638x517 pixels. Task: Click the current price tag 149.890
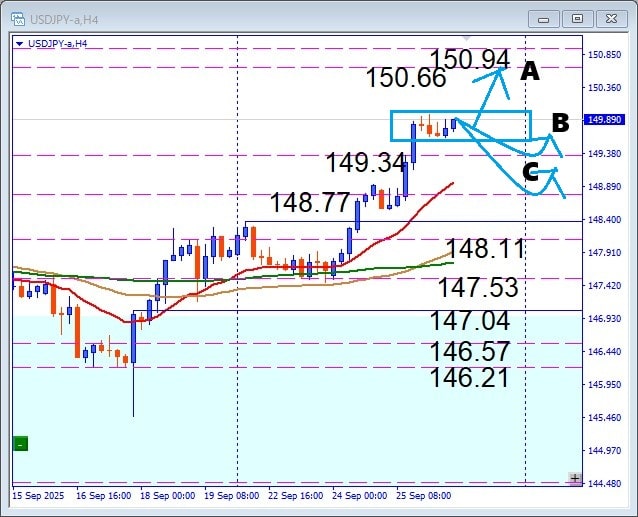(604, 119)
